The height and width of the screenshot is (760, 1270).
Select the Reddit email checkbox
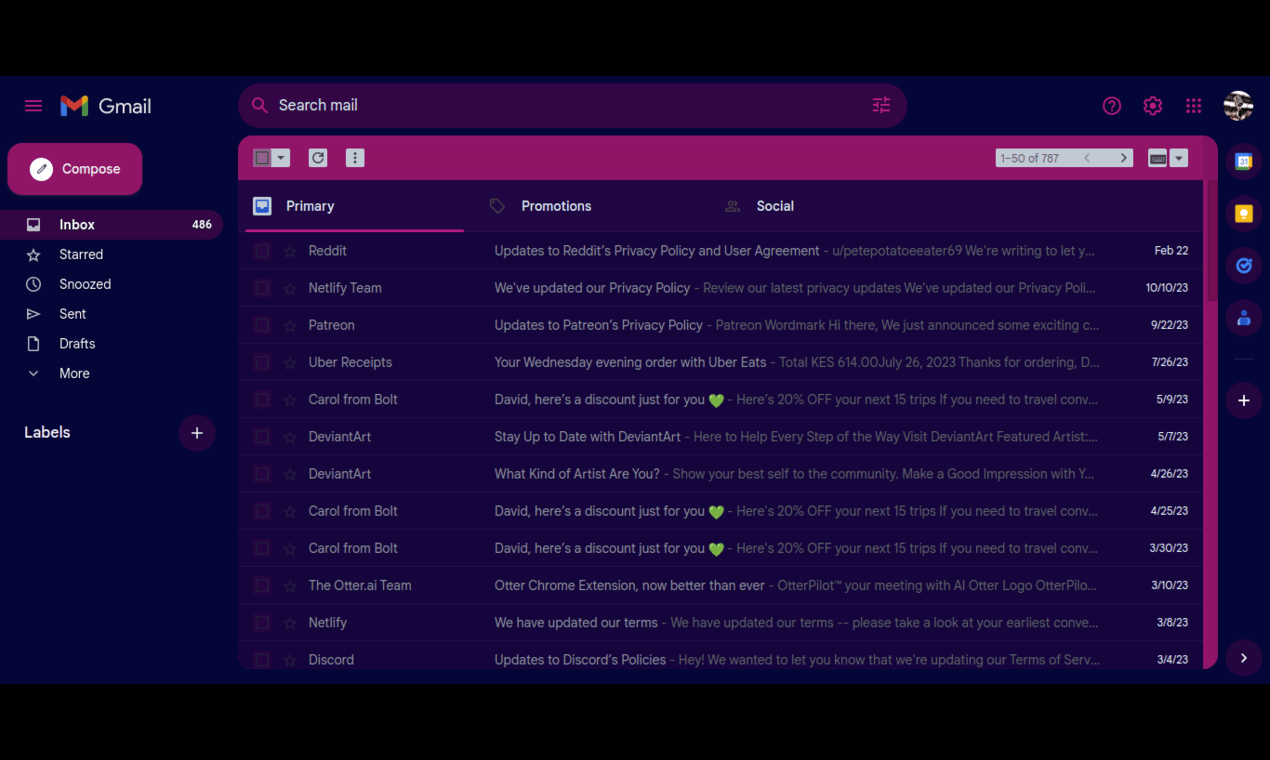[x=262, y=251]
